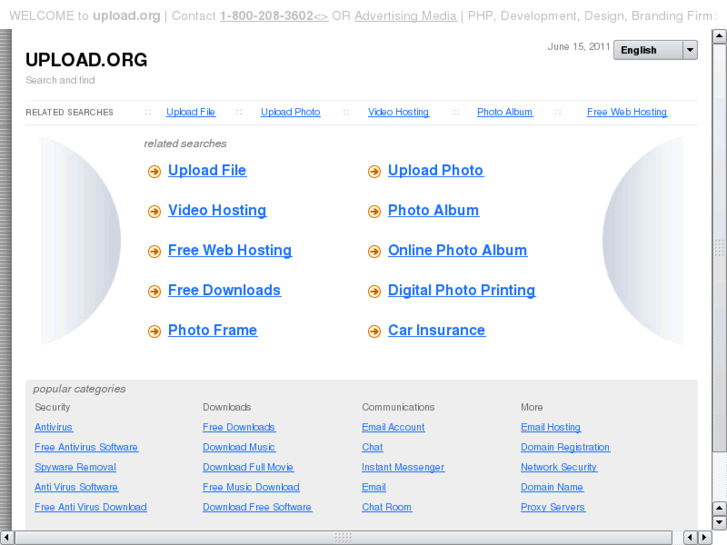Click the arrow icon beside Free Downloads
Image resolution: width=727 pixels, height=545 pixels.
(x=154, y=291)
